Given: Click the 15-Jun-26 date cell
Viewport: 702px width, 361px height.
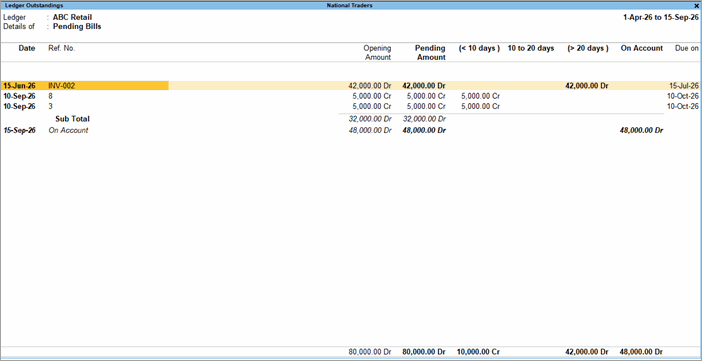Looking at the screenshot, I should tap(19, 86).
